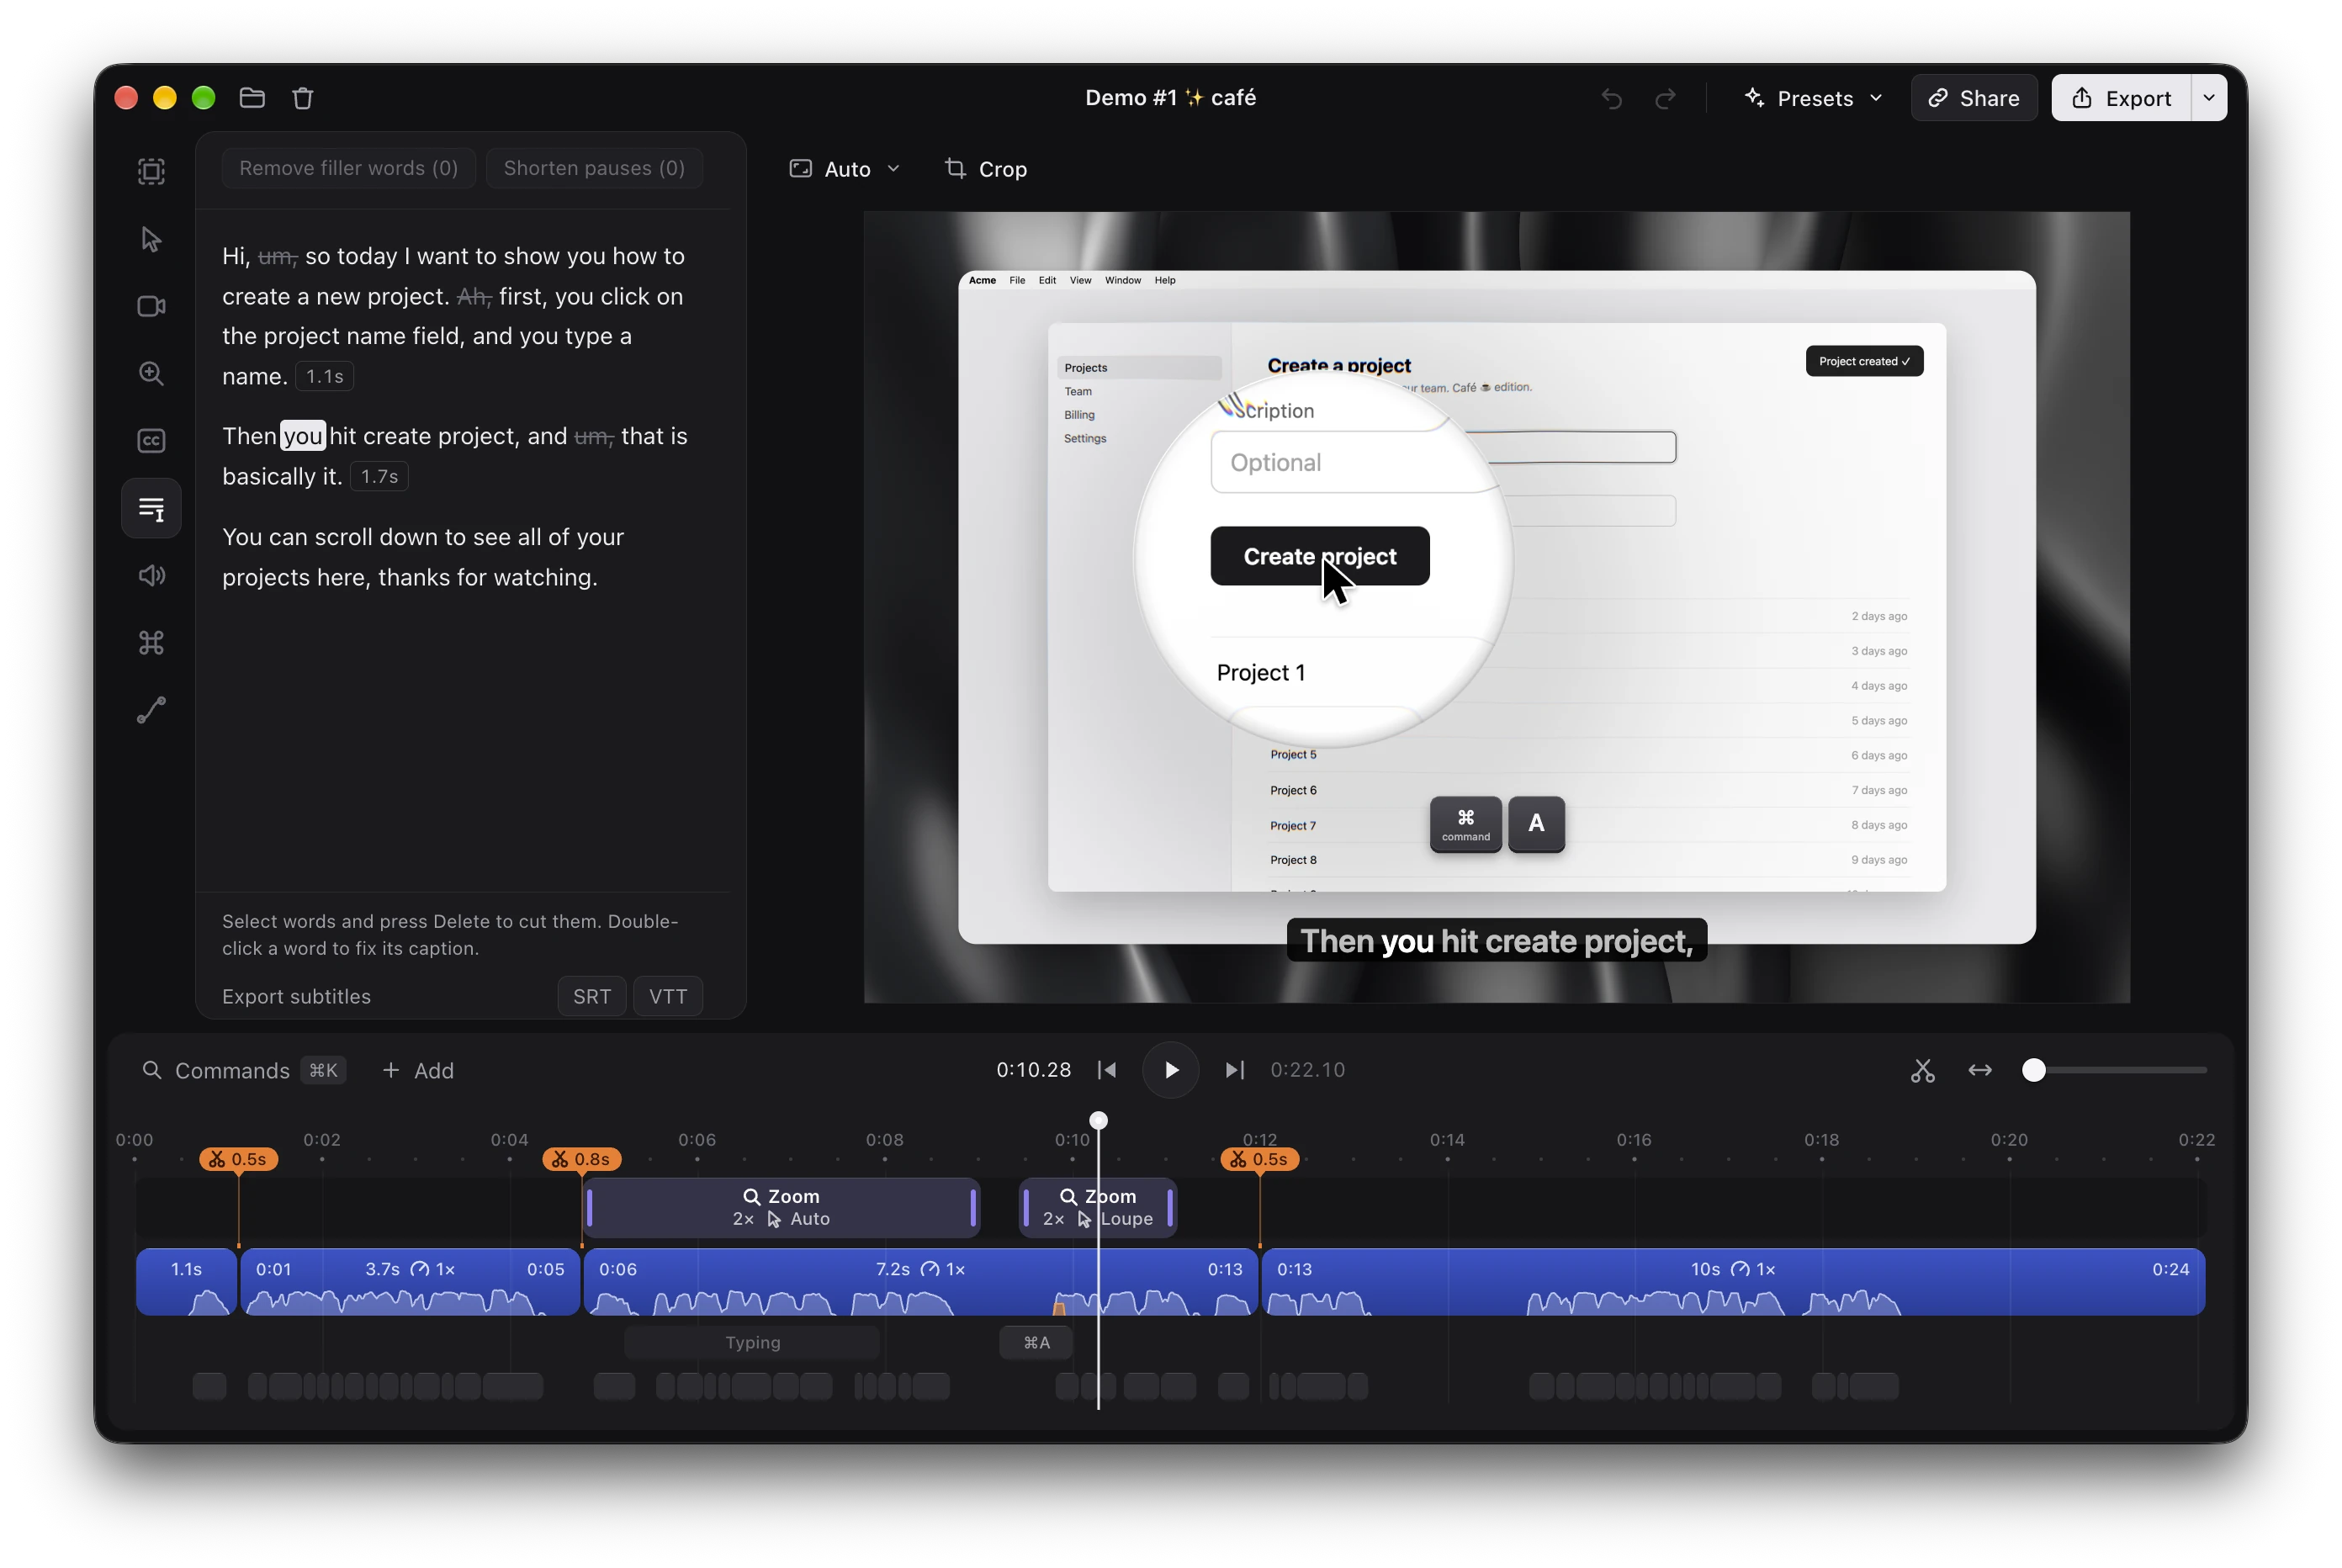Select the ⌘A shortcut block
This screenshot has height=1568, width=2342.
[1036, 1342]
